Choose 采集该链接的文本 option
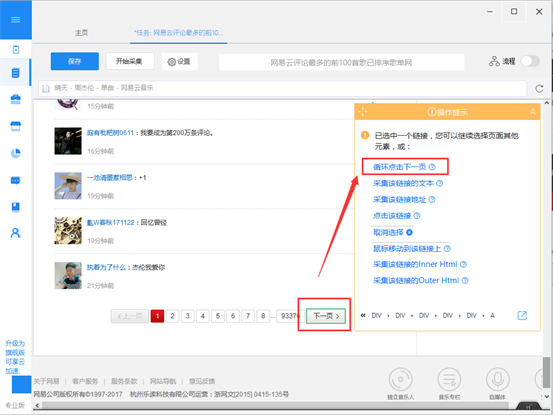The width and height of the screenshot is (553, 415). coord(403,183)
